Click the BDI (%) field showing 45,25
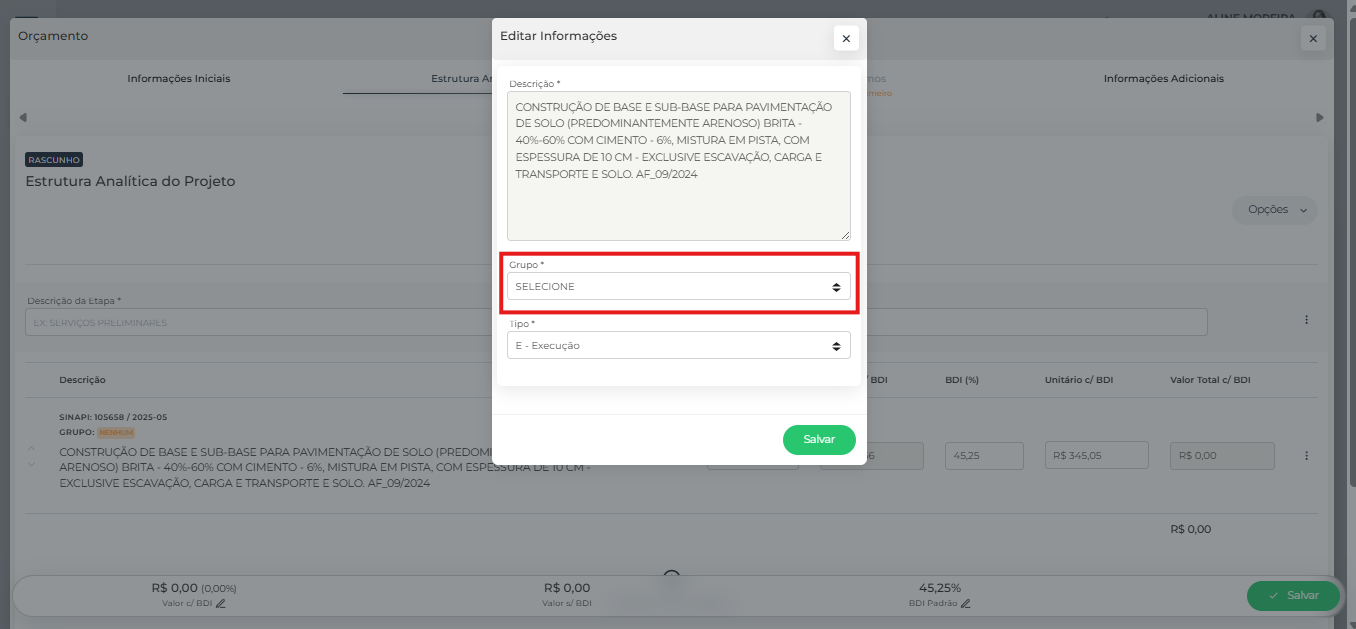The height and width of the screenshot is (629, 1356). (x=984, y=456)
